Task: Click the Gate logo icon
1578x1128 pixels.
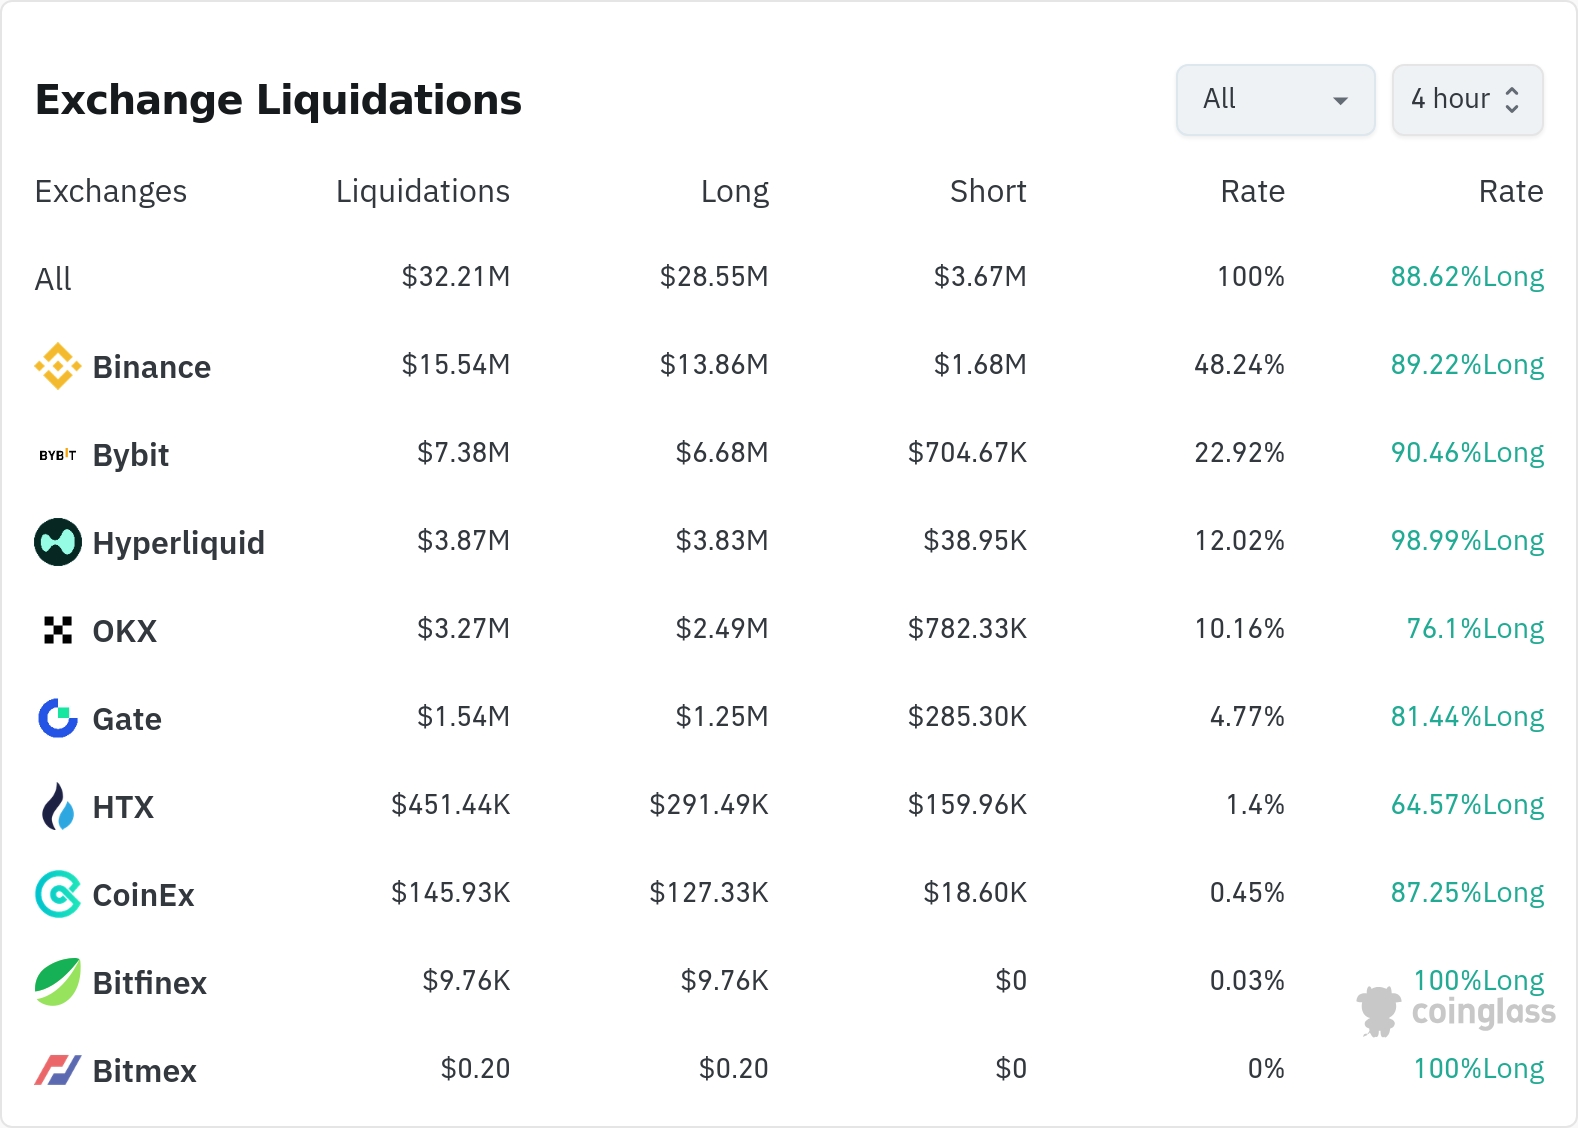Action: point(58,718)
